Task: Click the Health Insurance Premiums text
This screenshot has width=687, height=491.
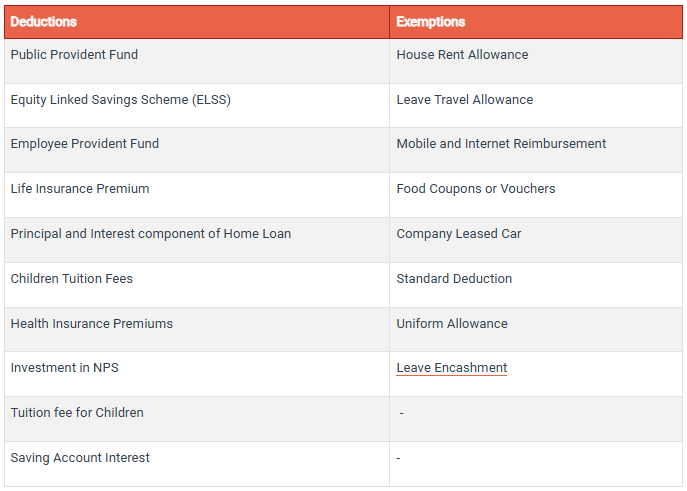Action: [91, 324]
